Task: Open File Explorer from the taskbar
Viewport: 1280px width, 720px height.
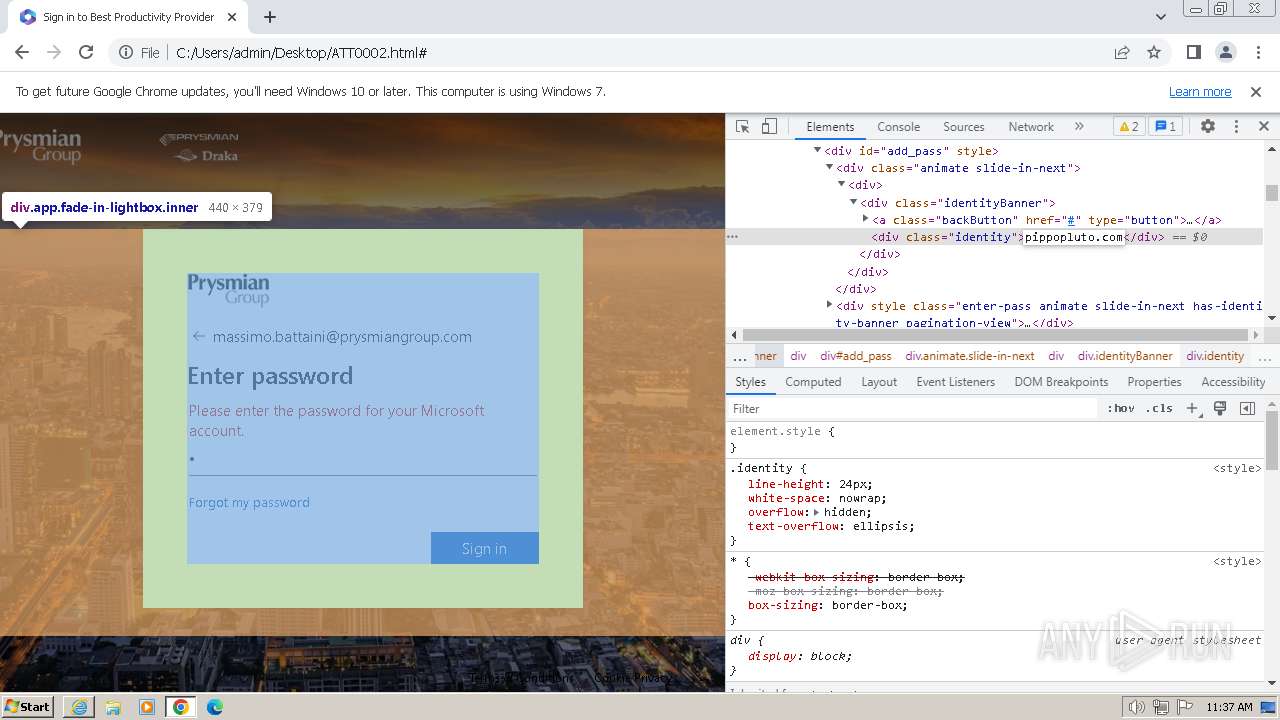Action: (x=113, y=707)
